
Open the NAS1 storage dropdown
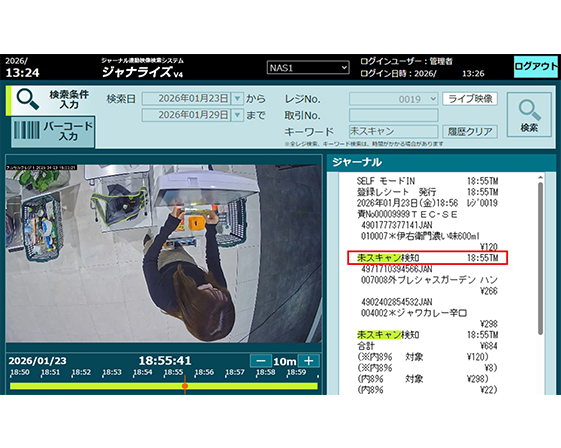pos(308,68)
